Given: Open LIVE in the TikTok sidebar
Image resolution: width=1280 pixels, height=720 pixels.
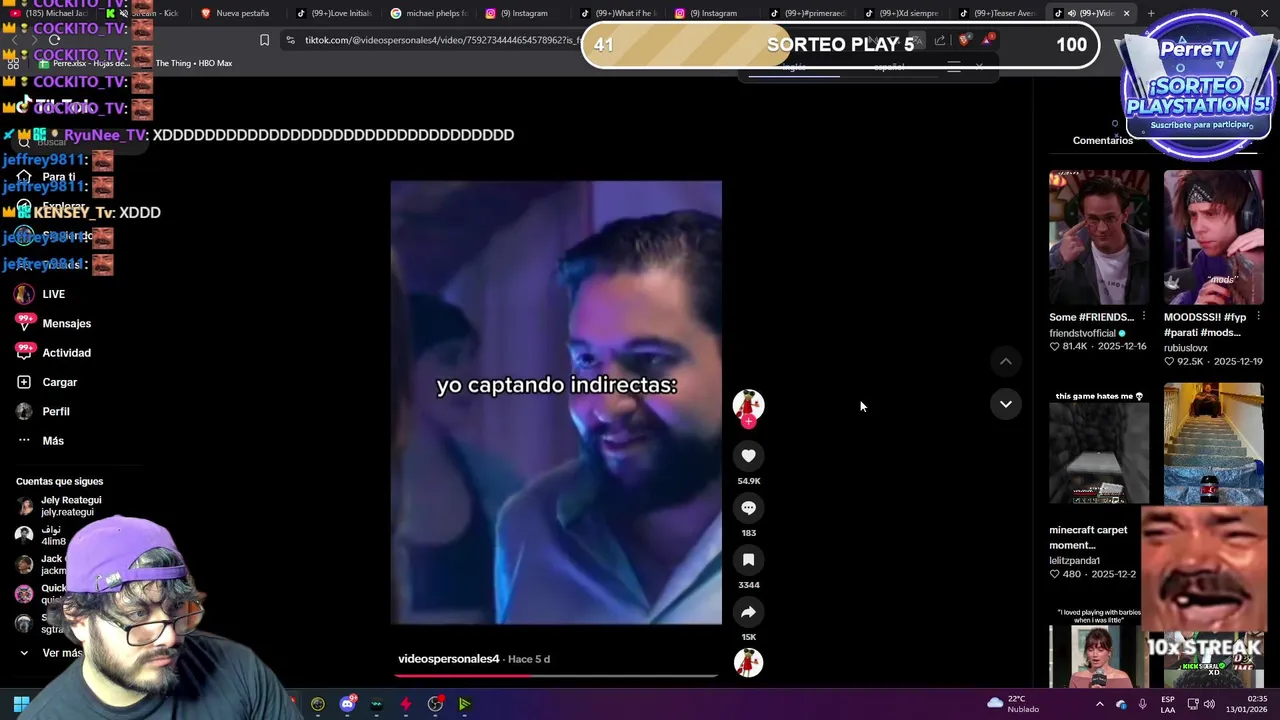Looking at the screenshot, I should pos(54,294).
